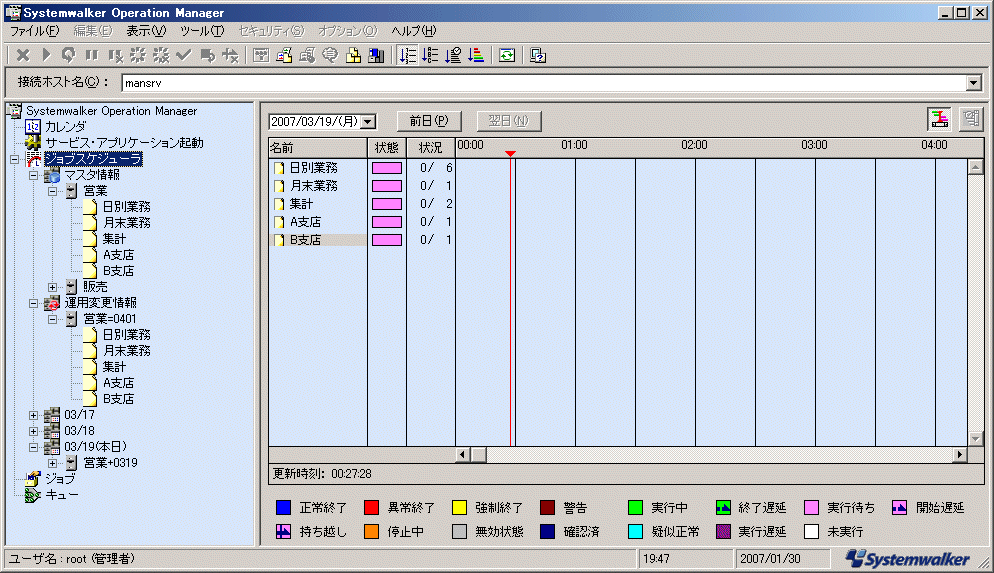This screenshot has width=994, height=573.
Task: Click the grayed delete X toolbar icon
Action: coord(23,56)
